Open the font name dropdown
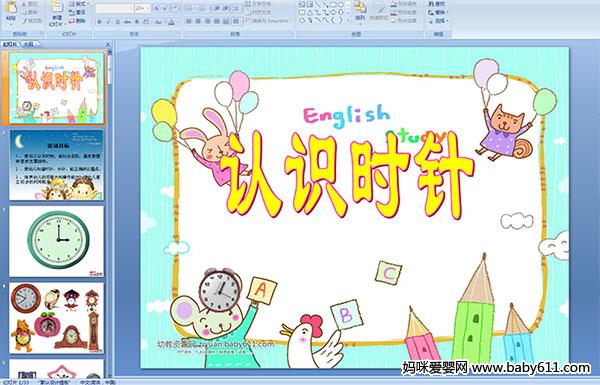This screenshot has width=600, height=385. pyautogui.click(x=114, y=8)
